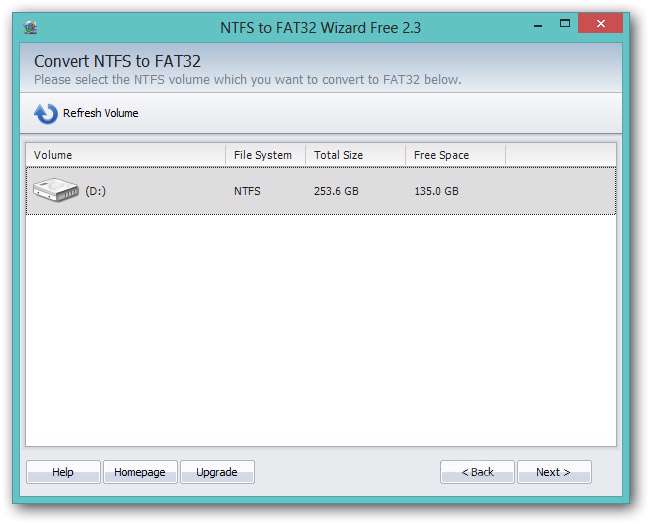Screen dimensions: 650x524
Task: Click the 135.0 GB free space cell
Action: click(436, 191)
